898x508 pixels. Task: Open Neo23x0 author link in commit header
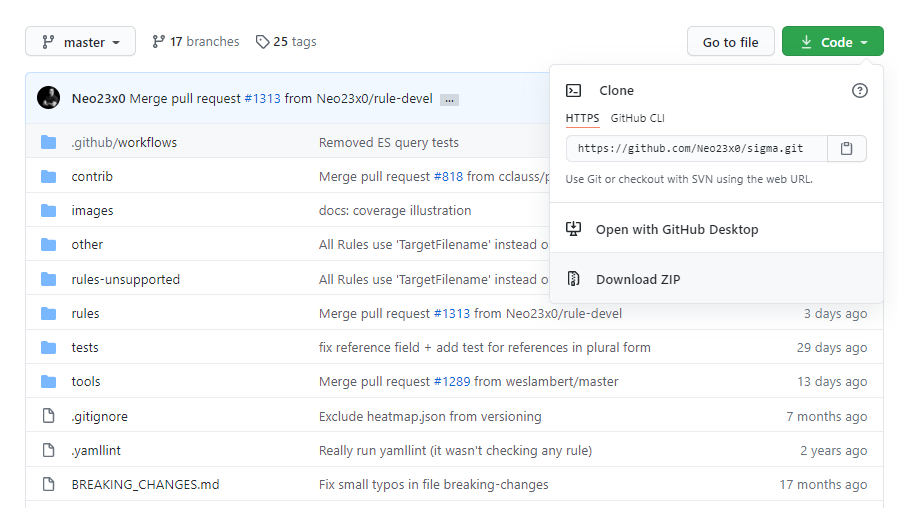click(99, 99)
